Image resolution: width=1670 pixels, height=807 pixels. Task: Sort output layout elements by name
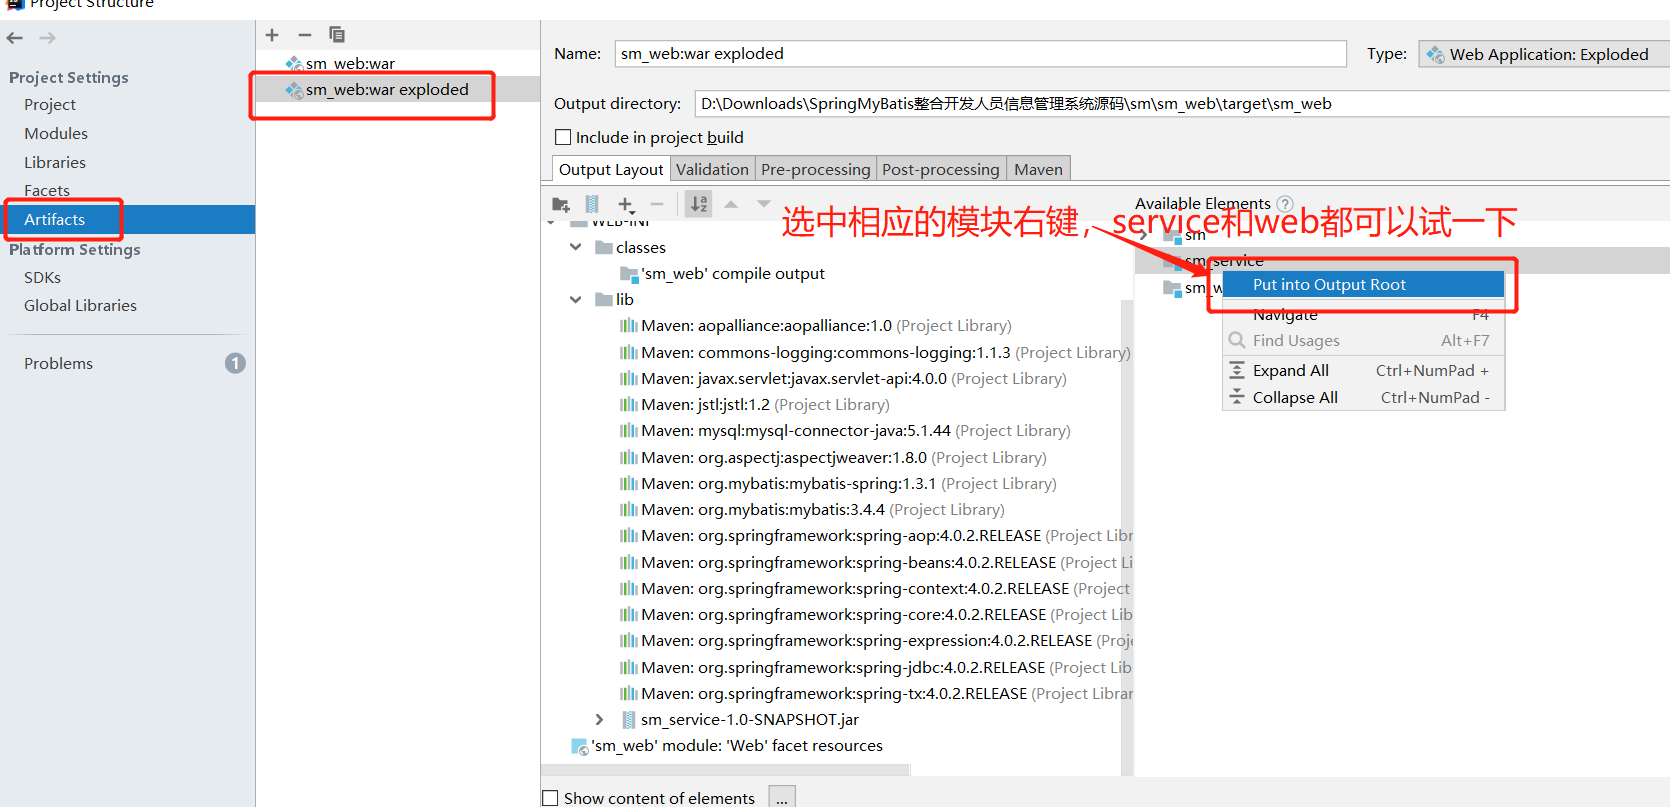699,205
